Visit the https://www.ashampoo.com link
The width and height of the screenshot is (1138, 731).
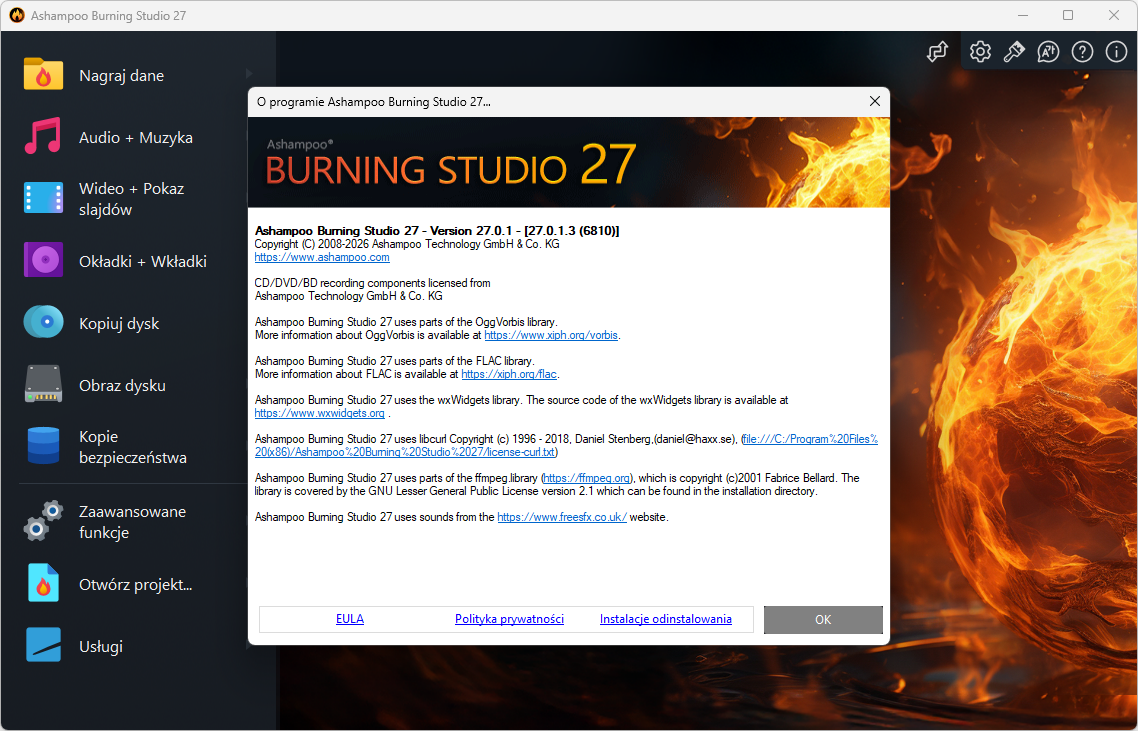(322, 257)
